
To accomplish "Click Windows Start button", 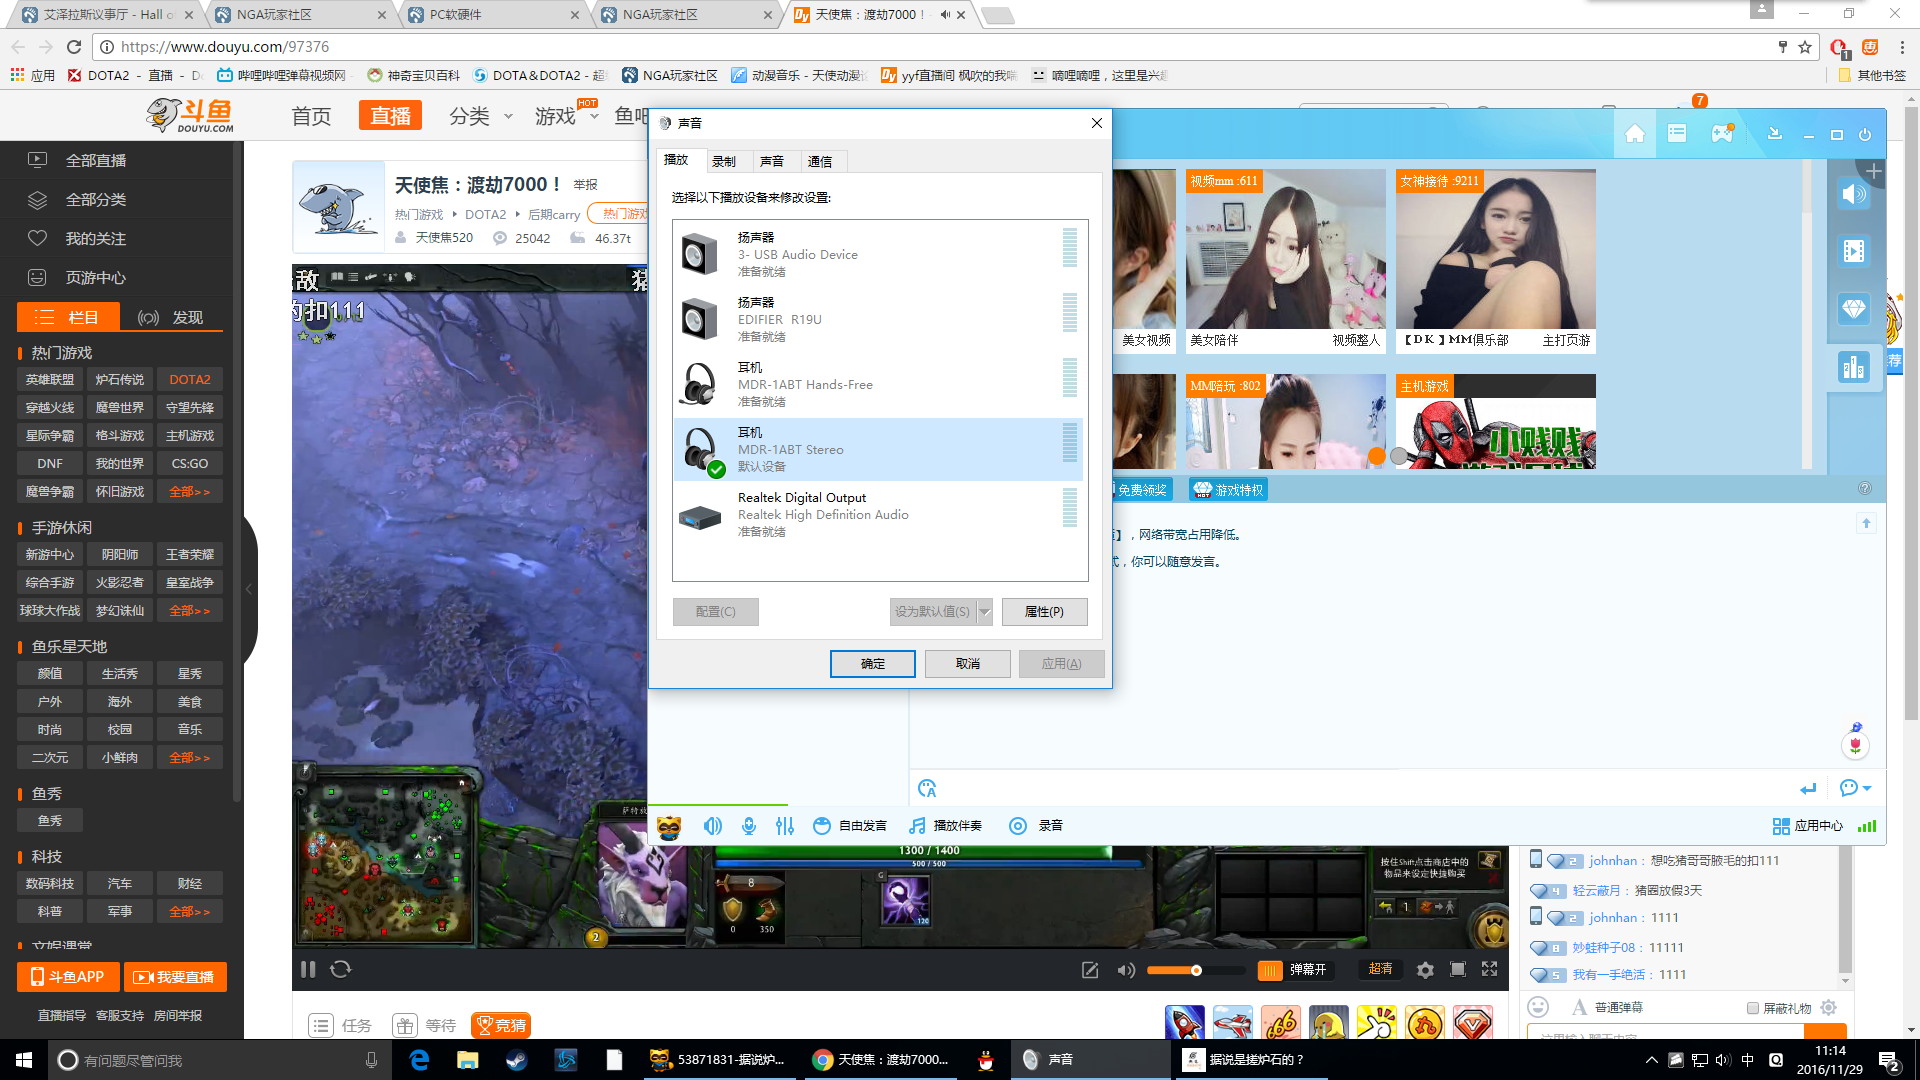I will (x=24, y=1060).
